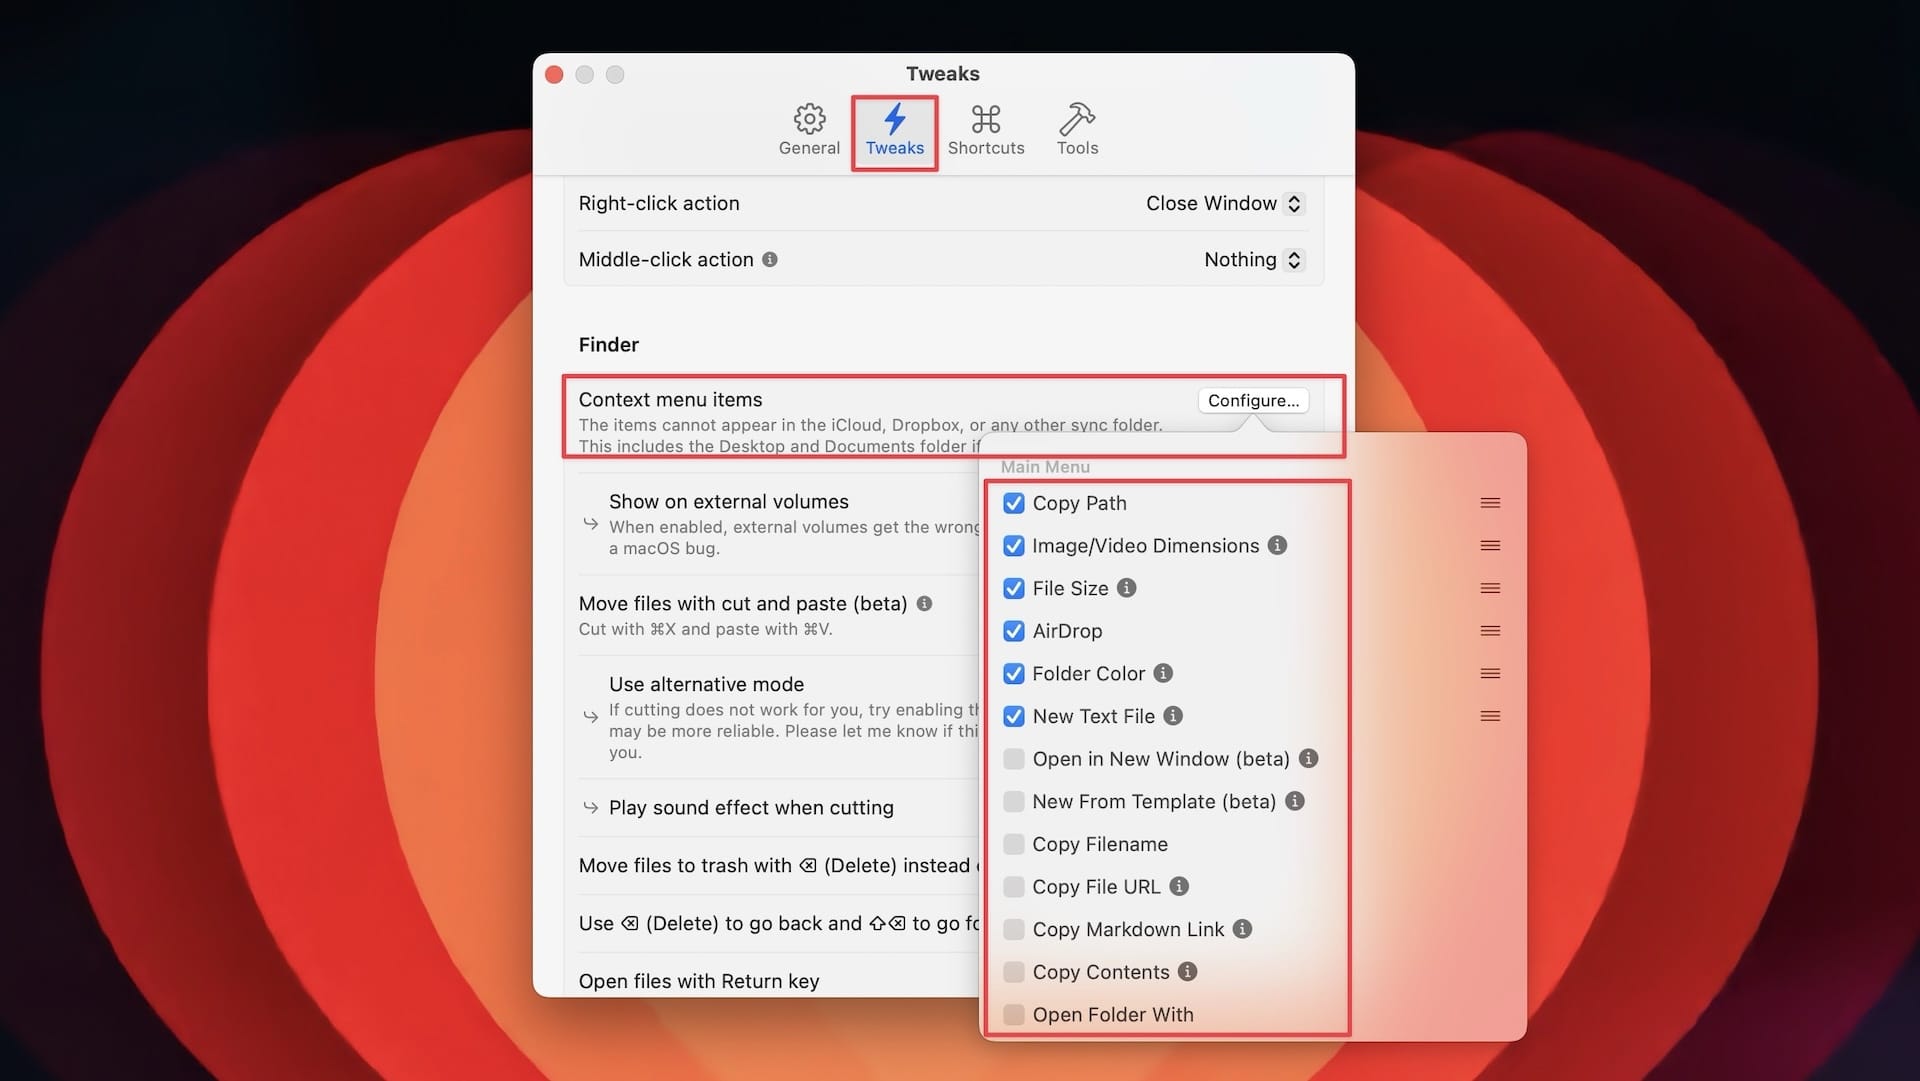Click the File Size info icon

click(x=1127, y=588)
